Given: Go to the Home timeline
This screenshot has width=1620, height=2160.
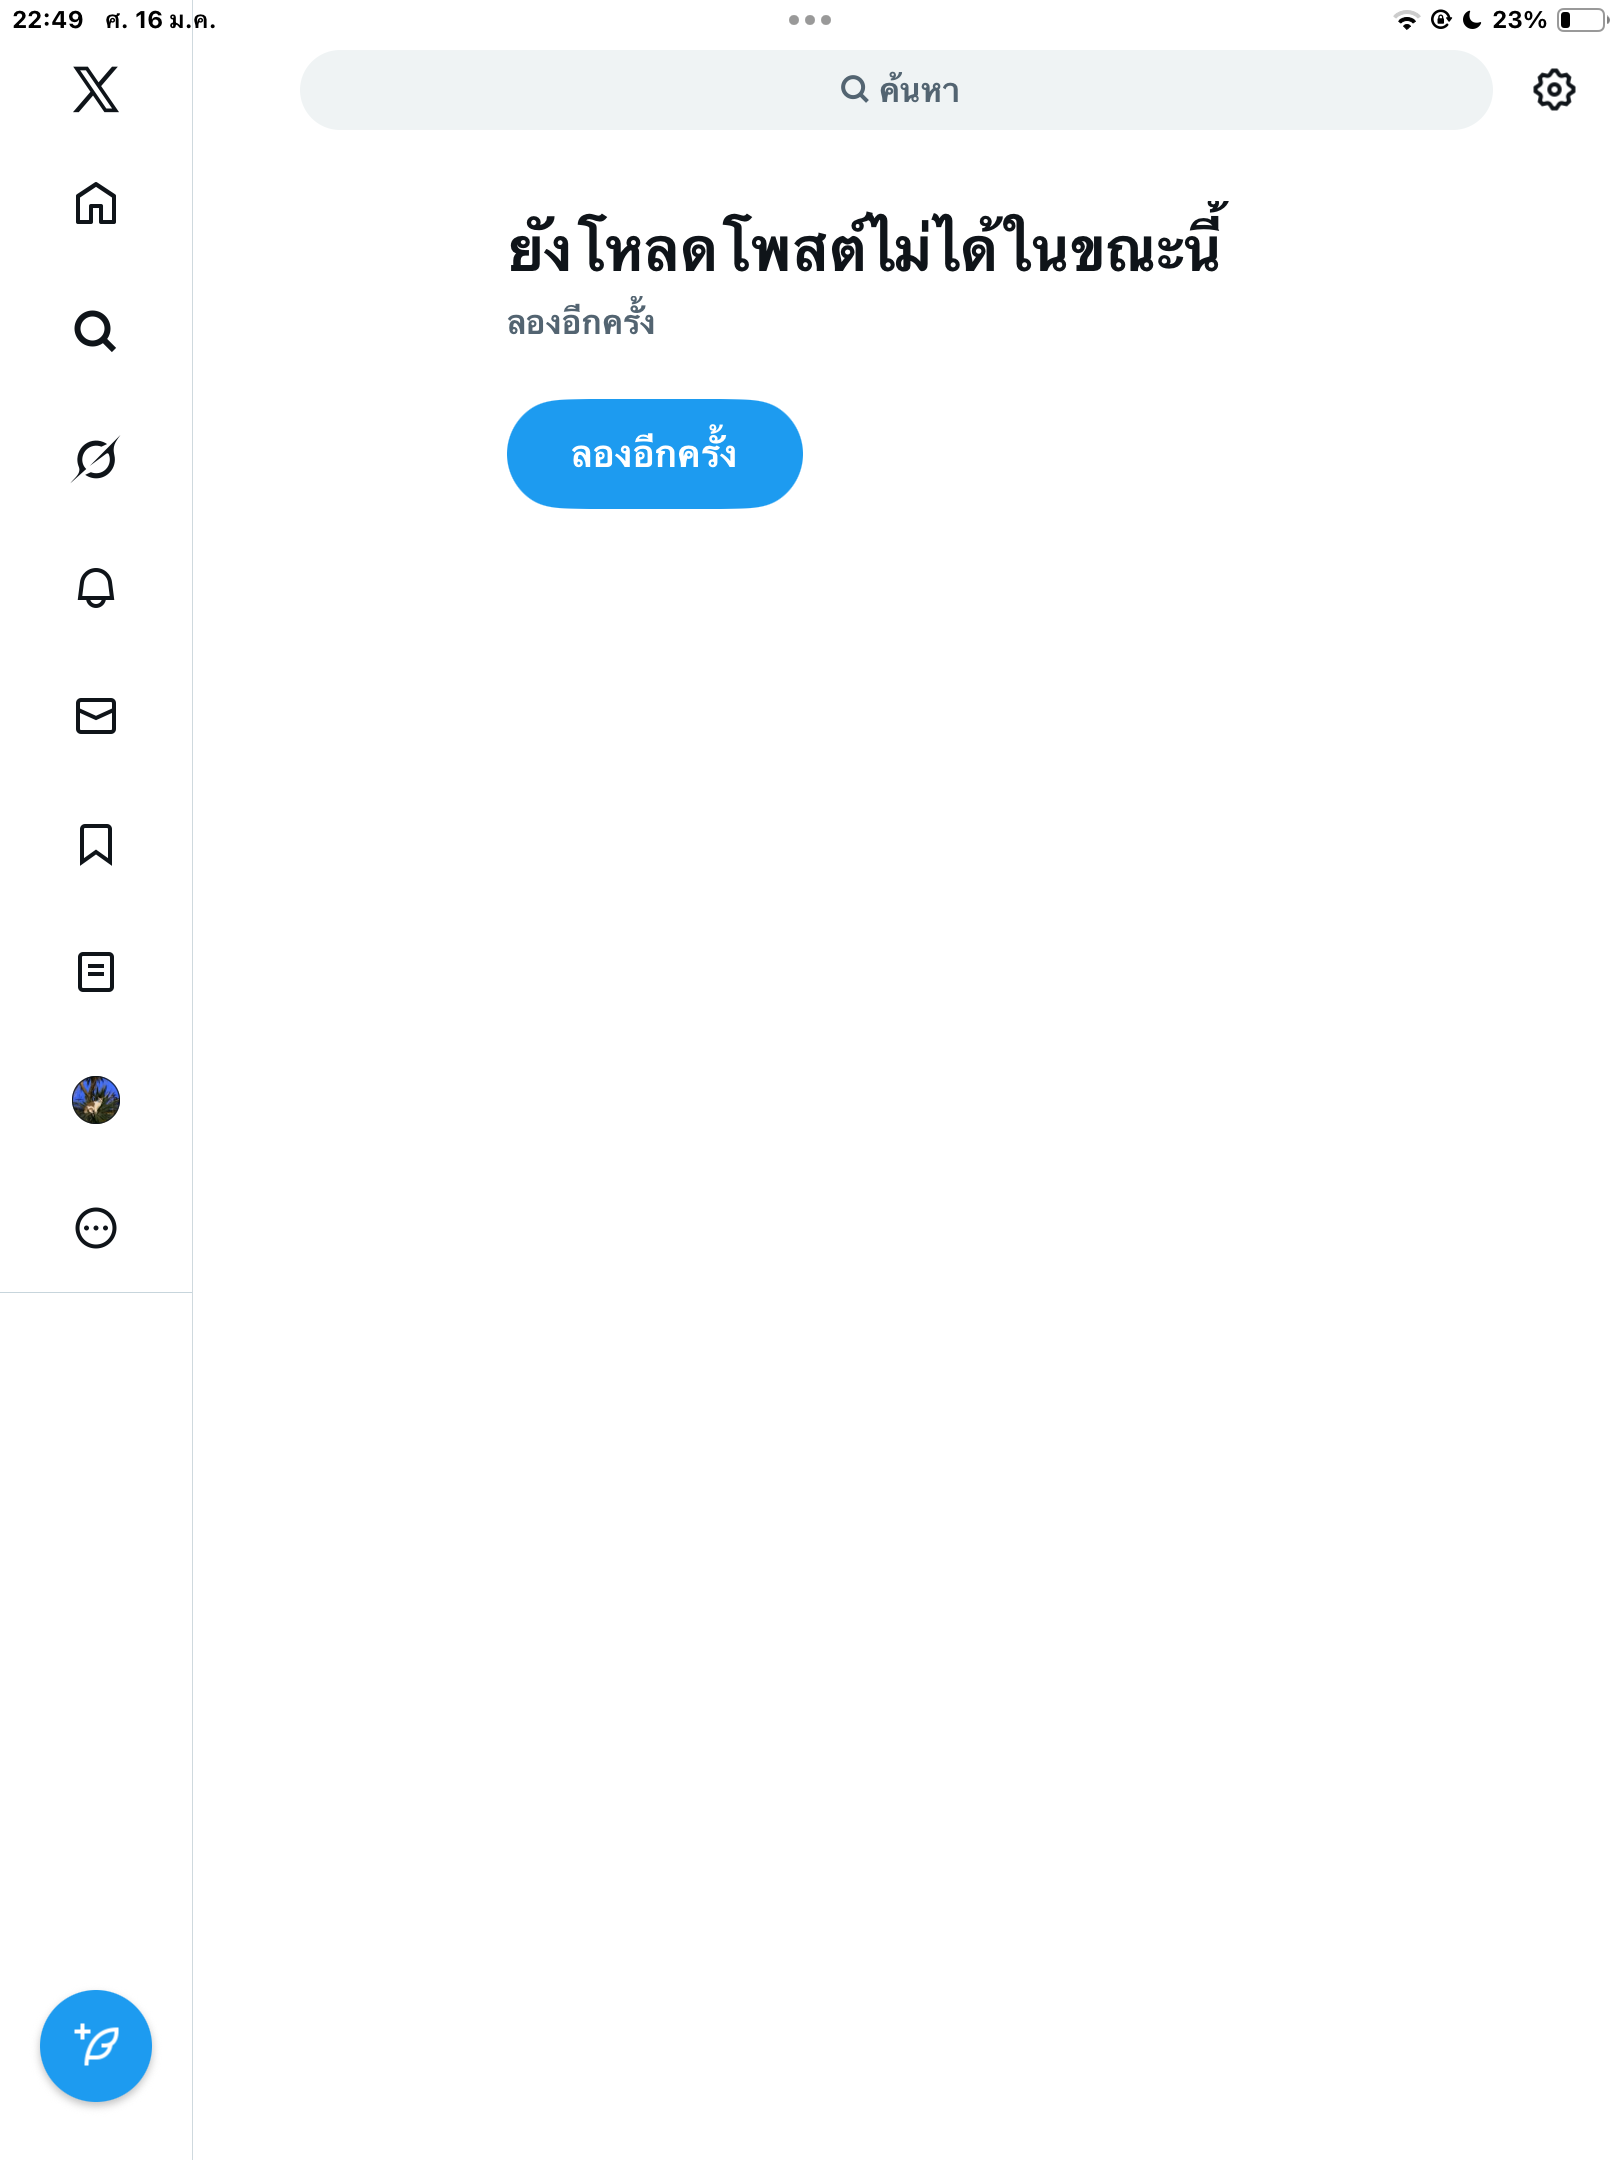Looking at the screenshot, I should pos(96,204).
